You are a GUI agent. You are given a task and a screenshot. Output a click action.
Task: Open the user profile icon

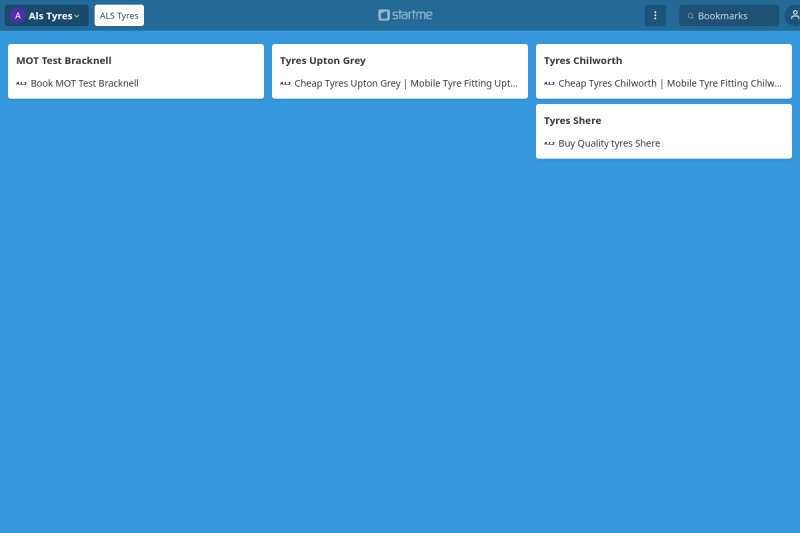coord(794,15)
